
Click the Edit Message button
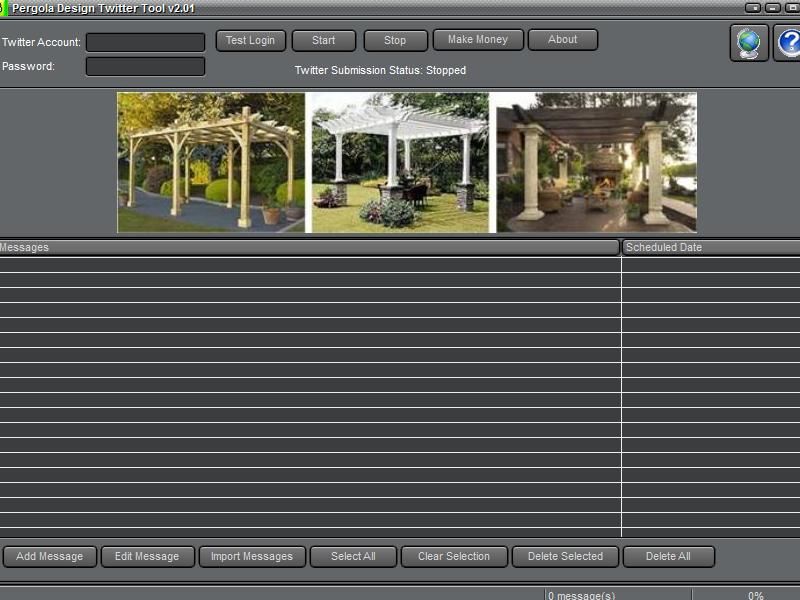[147, 557]
